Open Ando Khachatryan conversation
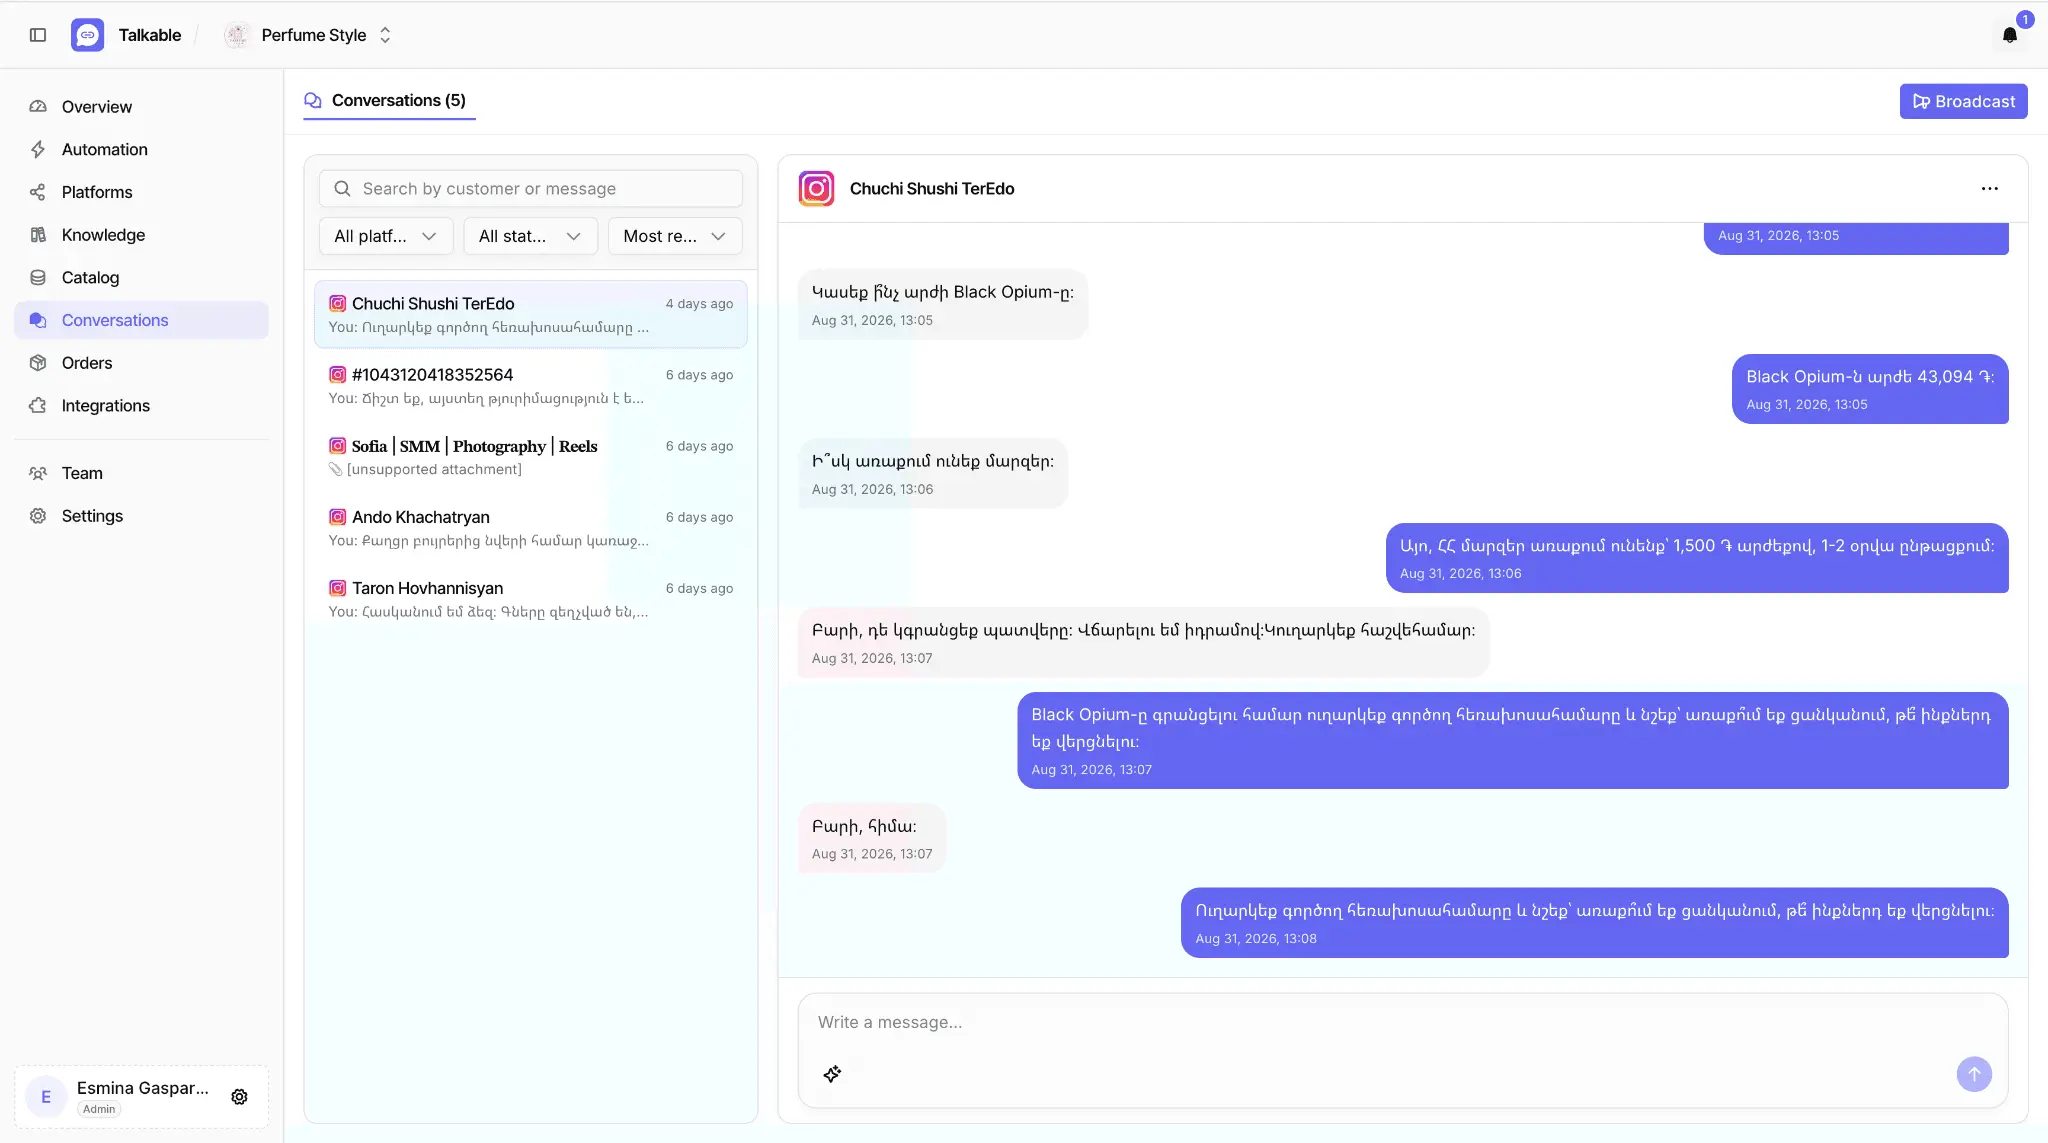The height and width of the screenshot is (1143, 2048). (531, 528)
